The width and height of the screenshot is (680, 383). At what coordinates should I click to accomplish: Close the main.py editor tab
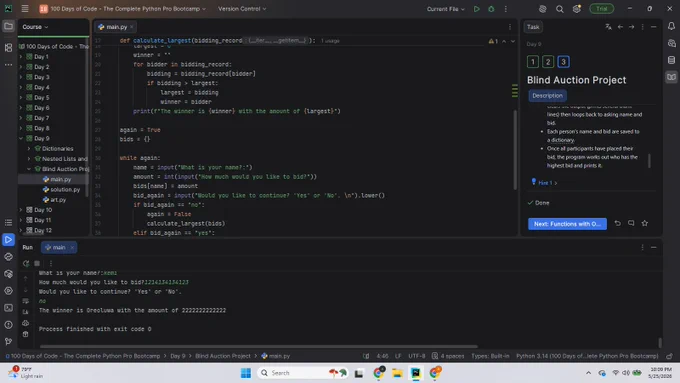(132, 27)
